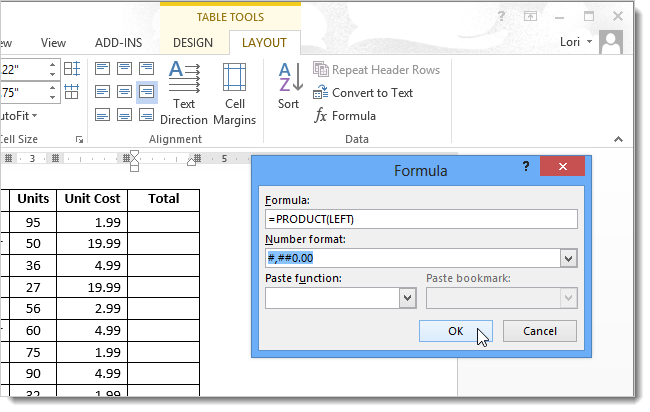Click cell with value 36
The width and height of the screenshot is (650, 412).
coord(33,266)
